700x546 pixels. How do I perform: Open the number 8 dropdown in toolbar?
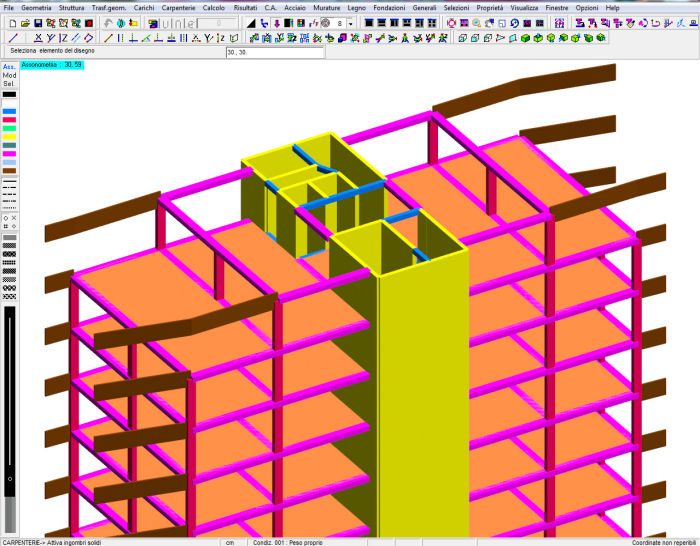point(349,22)
